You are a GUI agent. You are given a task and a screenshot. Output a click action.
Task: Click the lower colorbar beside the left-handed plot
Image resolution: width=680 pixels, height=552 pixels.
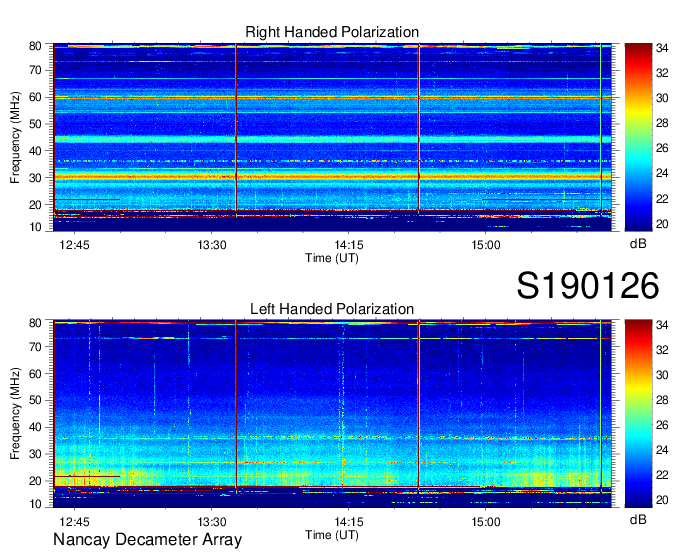click(x=638, y=414)
